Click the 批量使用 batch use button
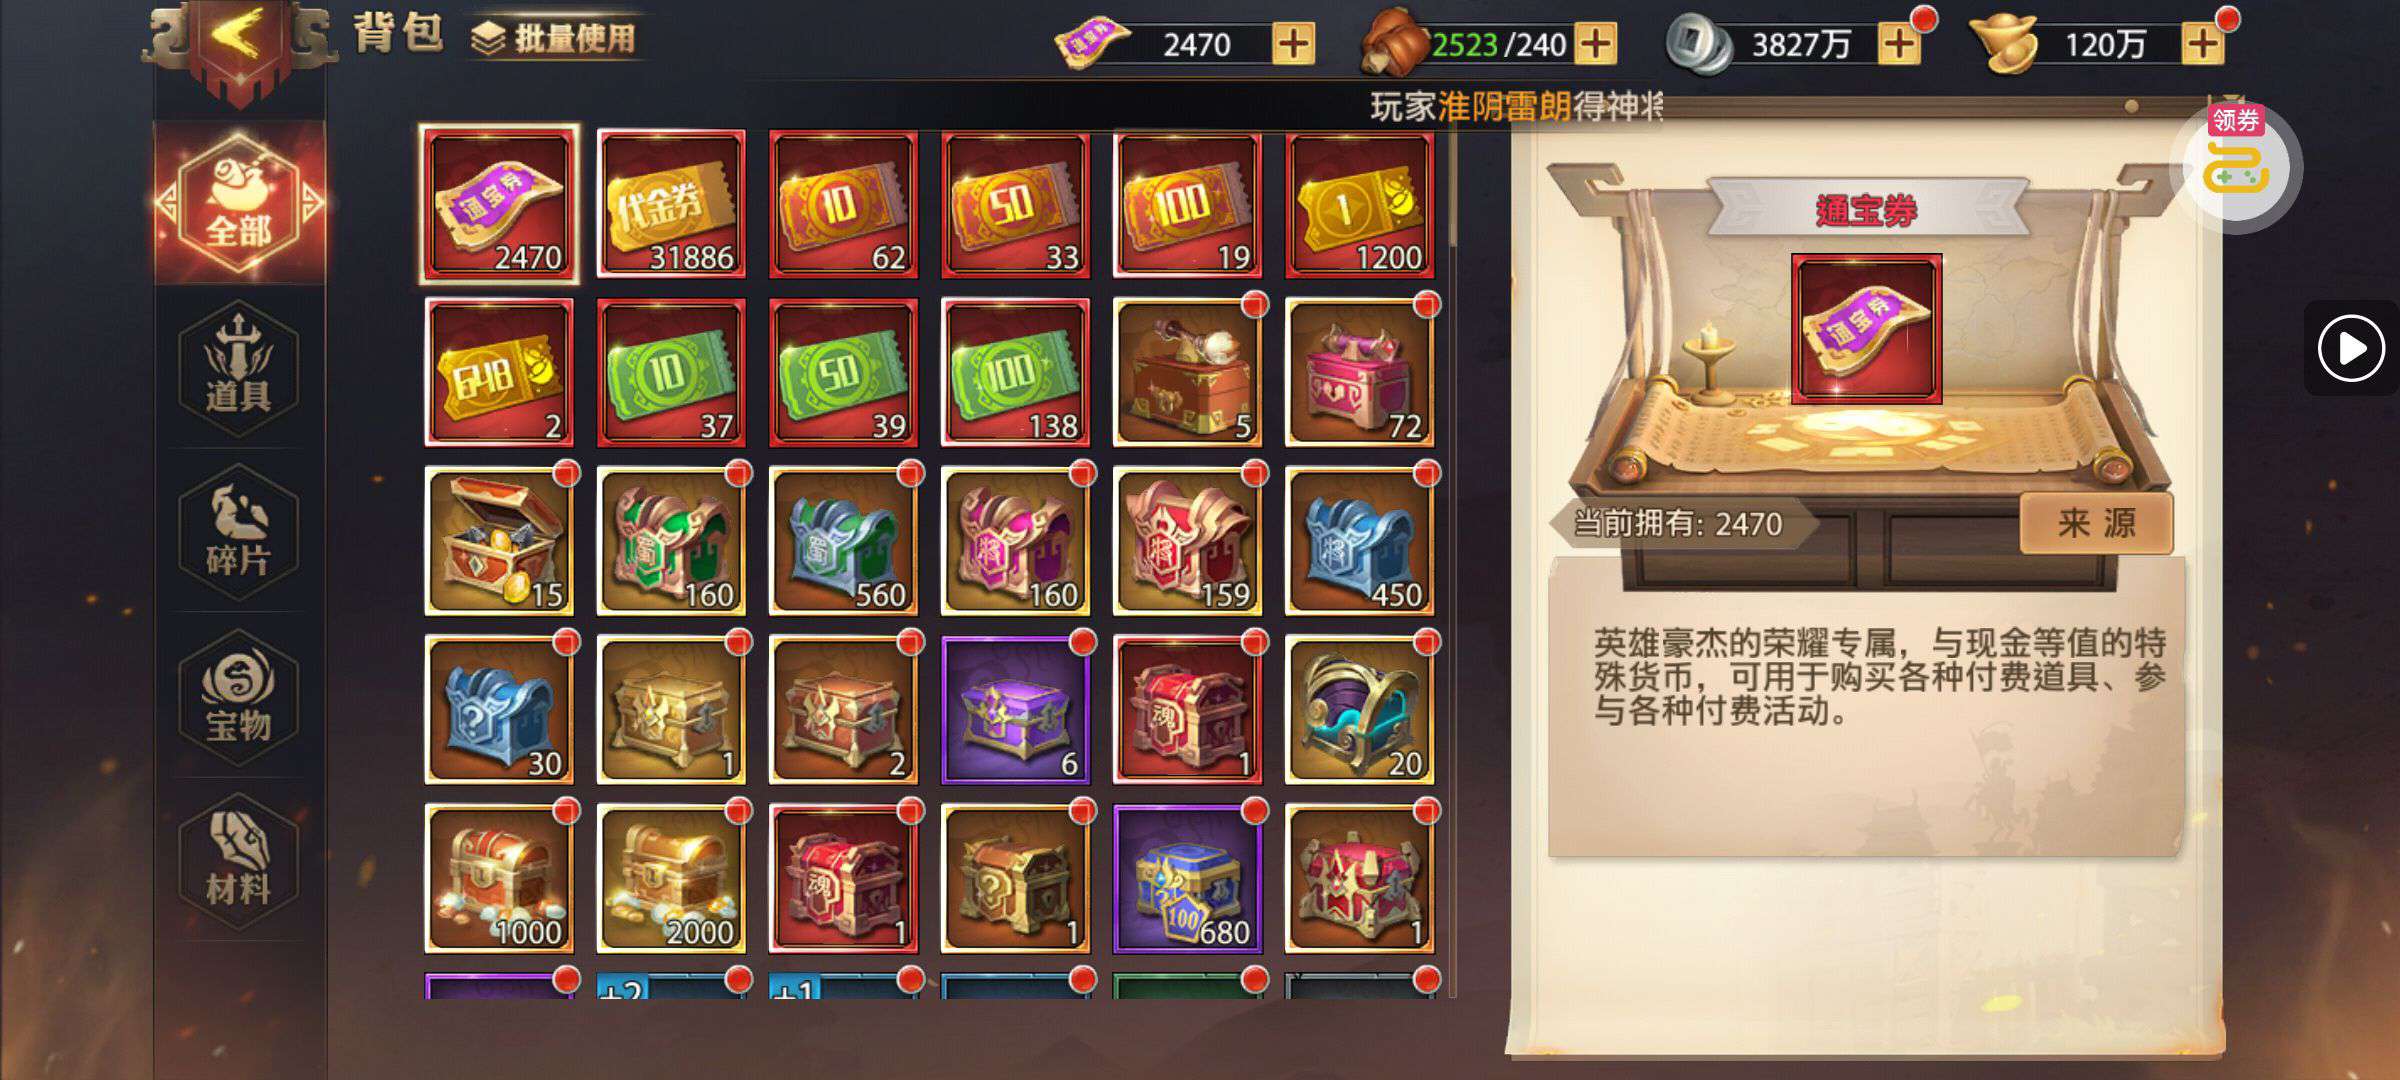 [x=553, y=38]
